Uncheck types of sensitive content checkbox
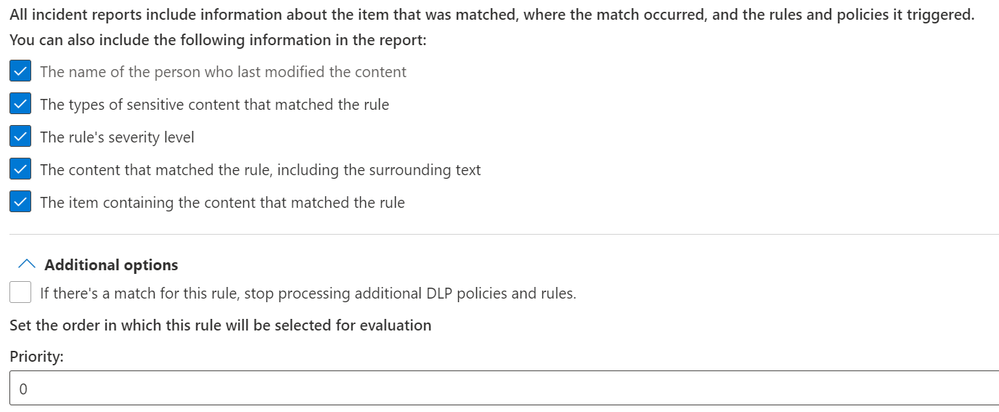 [20, 104]
